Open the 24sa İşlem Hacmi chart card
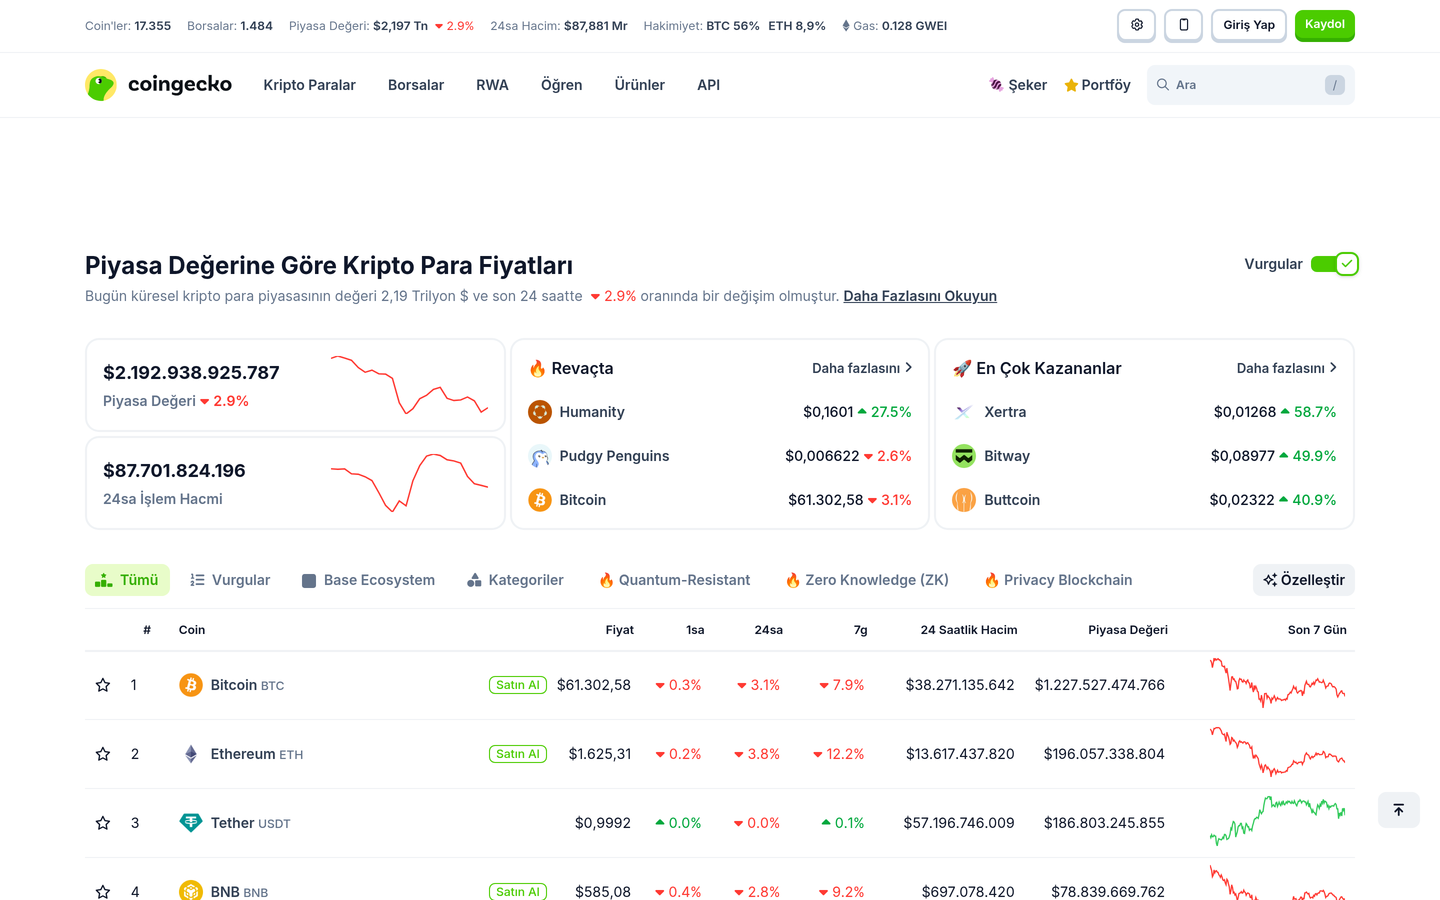Screen dimensions: 1440x900 pos(295,483)
